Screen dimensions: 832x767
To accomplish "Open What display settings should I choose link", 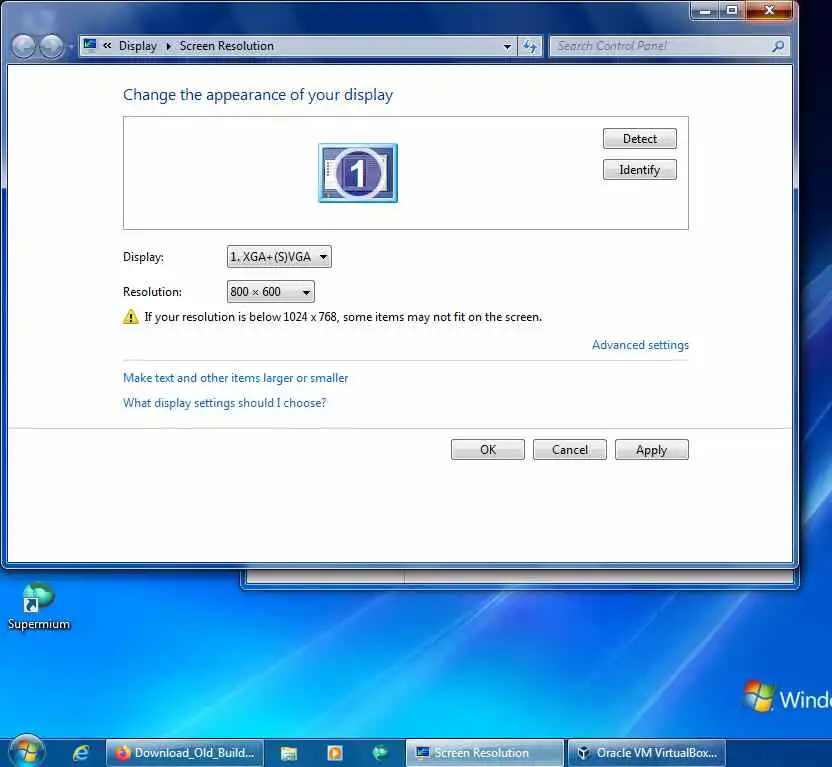I will (x=224, y=403).
